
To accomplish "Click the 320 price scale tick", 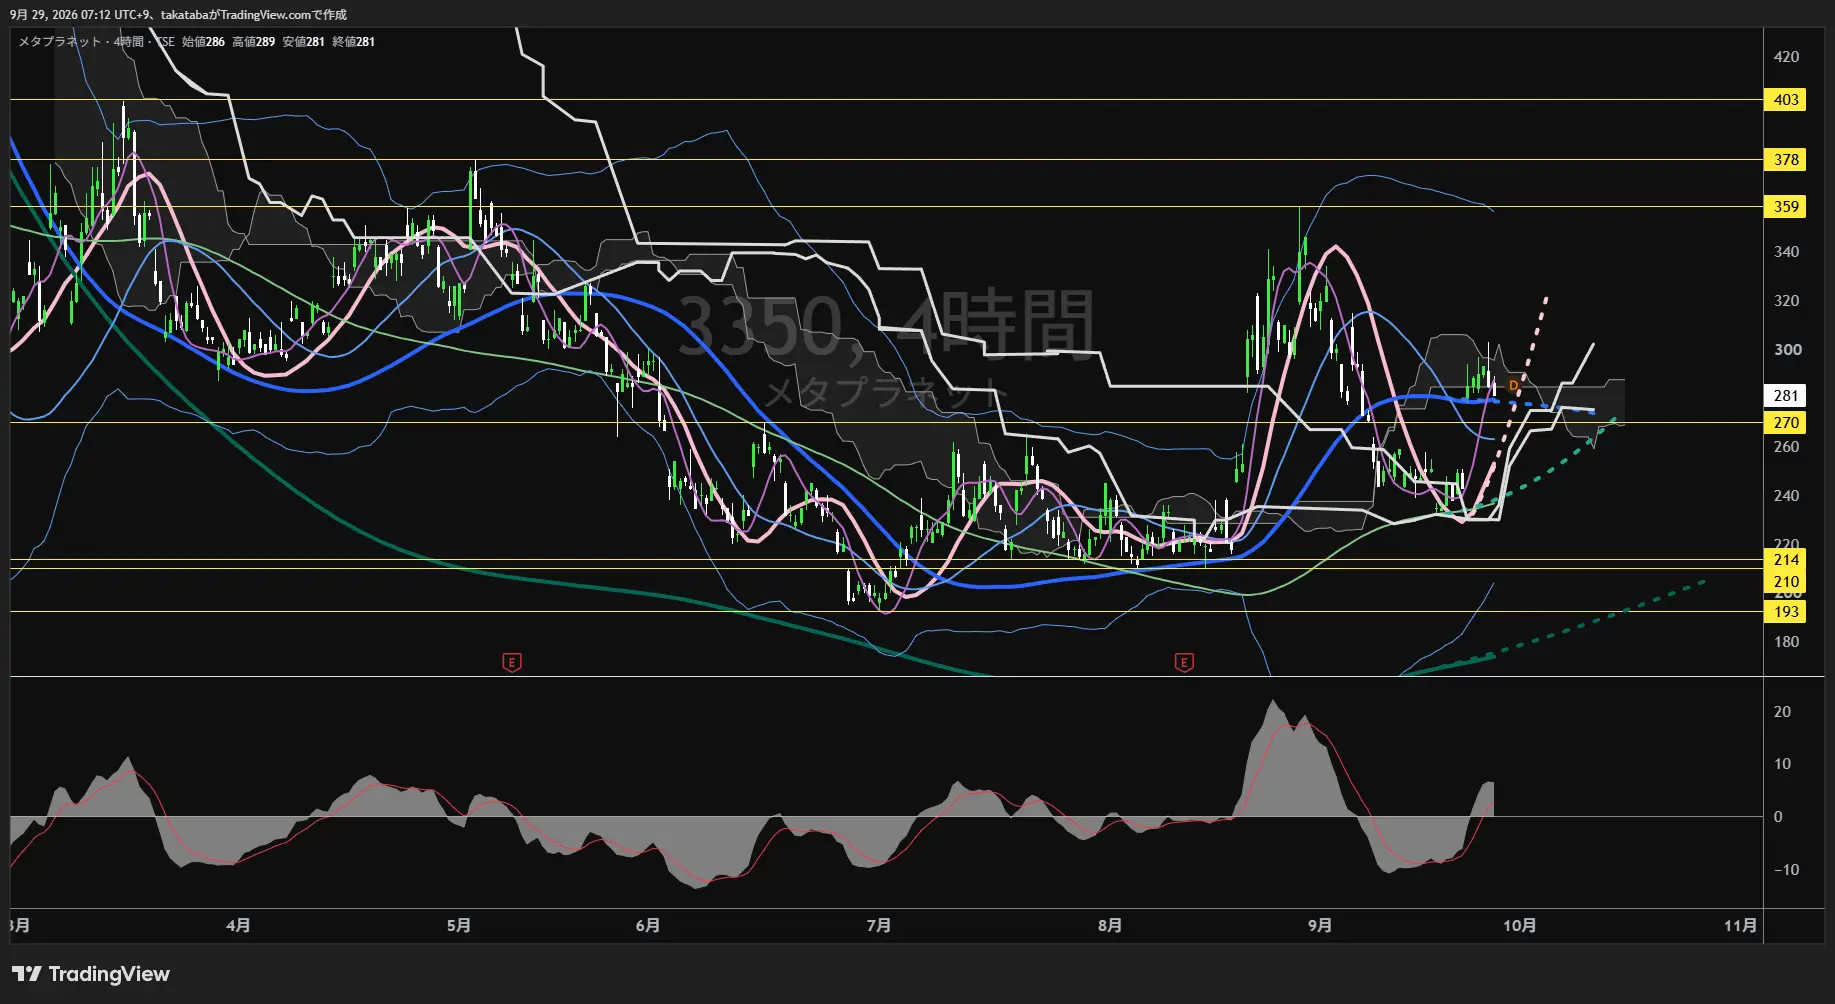I will 1786,301.
